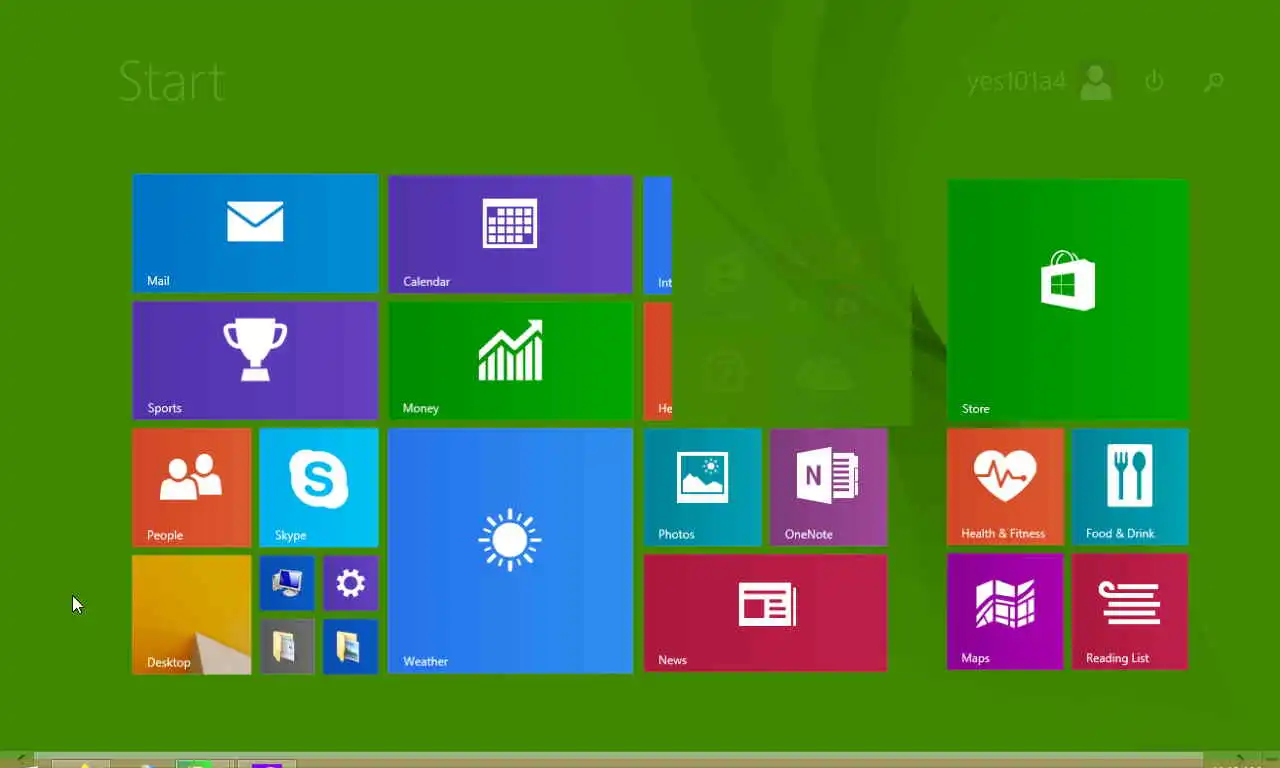1280x768 pixels.
Task: Open the This PC computer tile
Action: [x=287, y=583]
